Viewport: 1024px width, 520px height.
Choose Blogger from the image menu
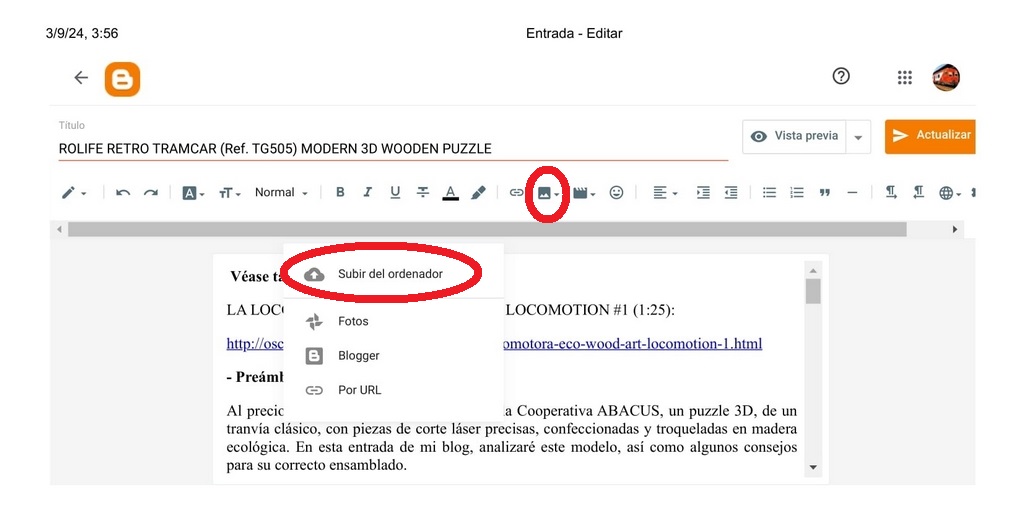pyautogui.click(x=393, y=355)
